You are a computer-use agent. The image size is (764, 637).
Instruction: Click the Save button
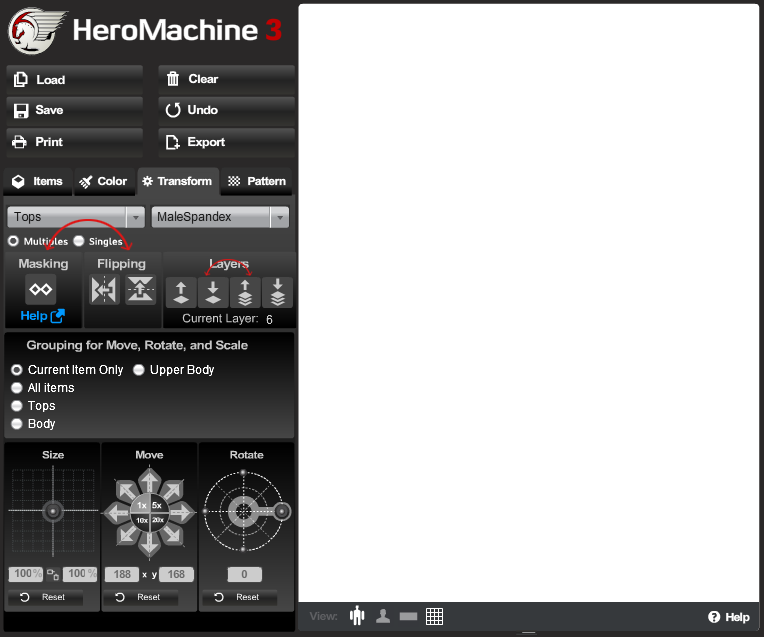[75, 110]
